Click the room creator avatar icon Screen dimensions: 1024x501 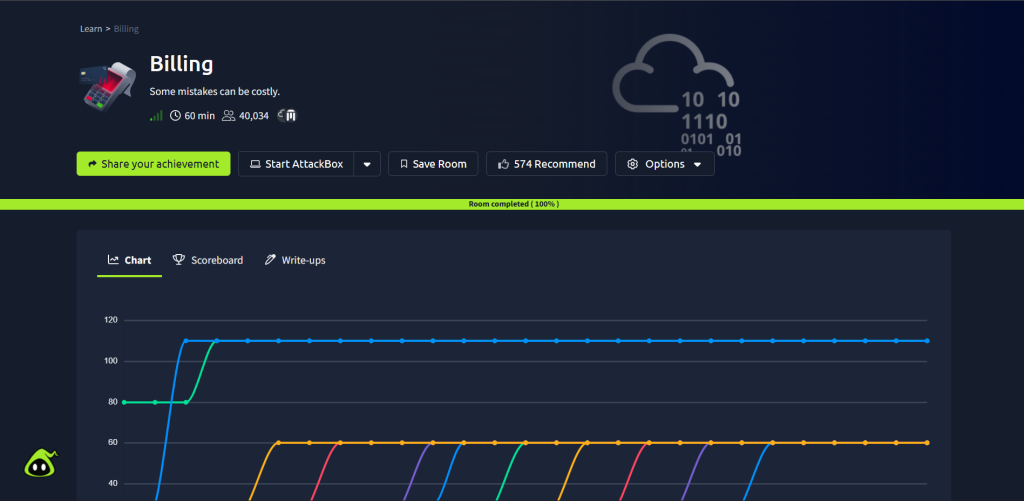[289, 116]
